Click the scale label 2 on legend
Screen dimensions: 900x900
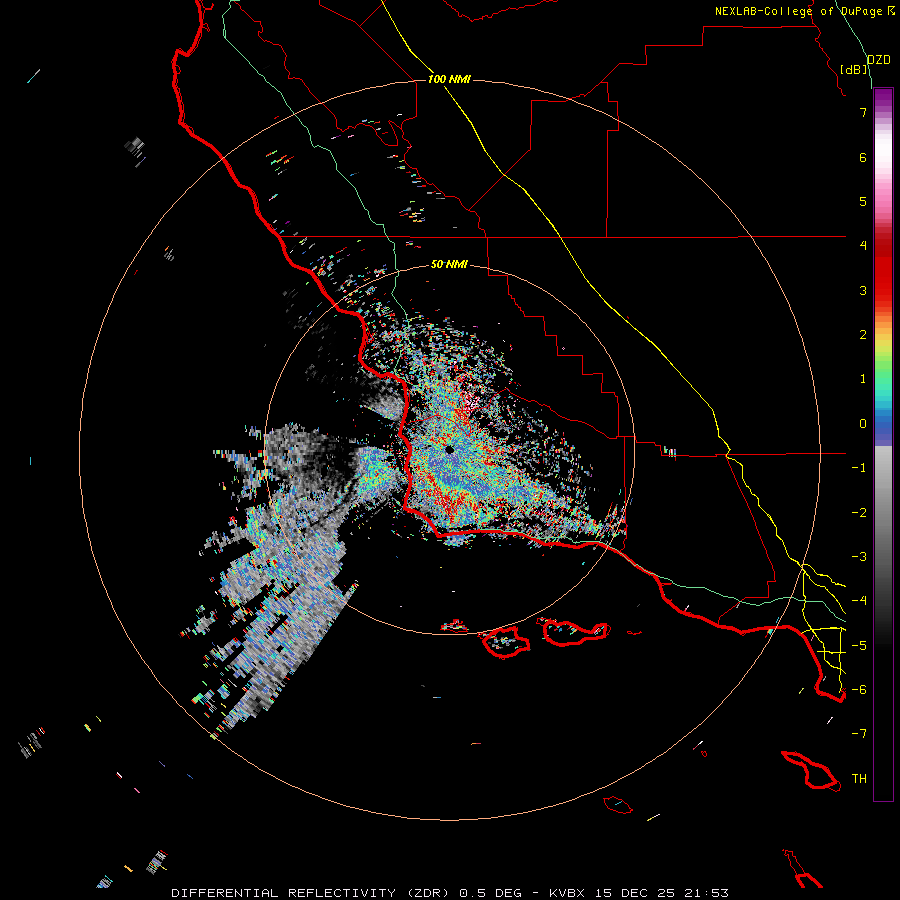pyautogui.click(x=863, y=335)
